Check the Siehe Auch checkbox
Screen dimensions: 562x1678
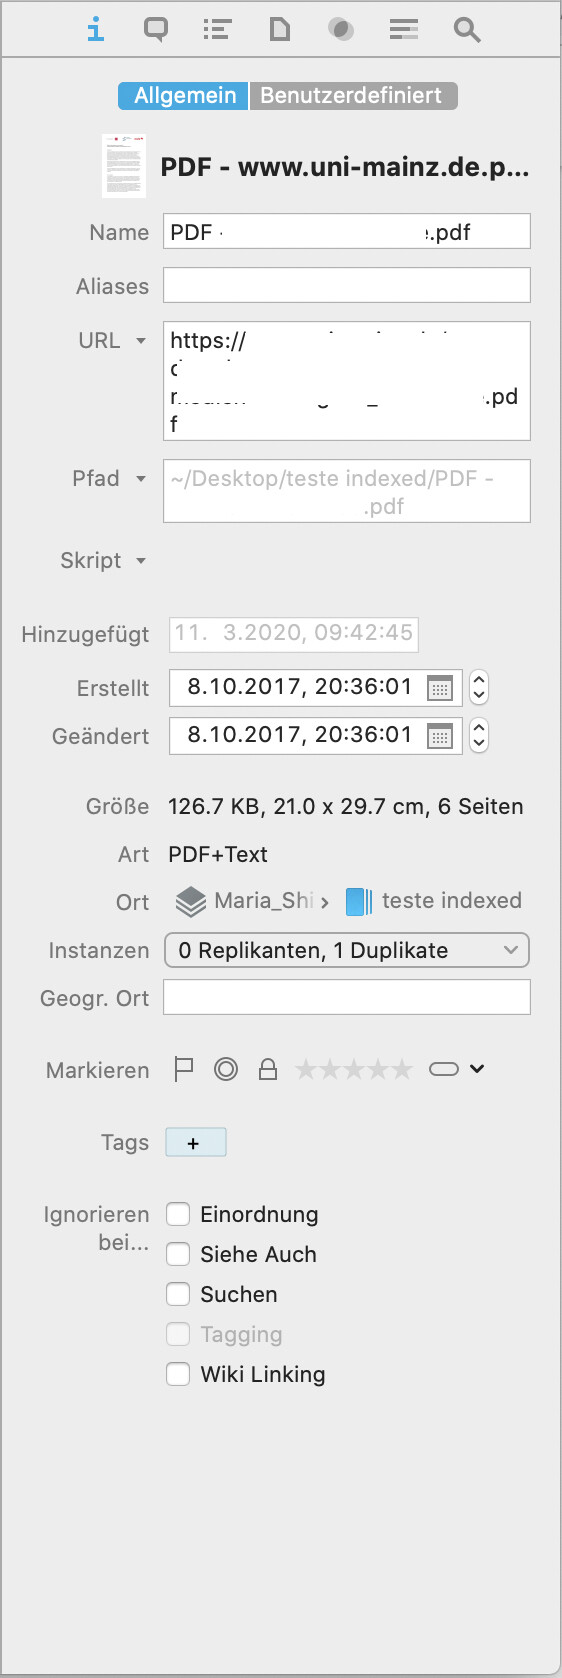(178, 1254)
